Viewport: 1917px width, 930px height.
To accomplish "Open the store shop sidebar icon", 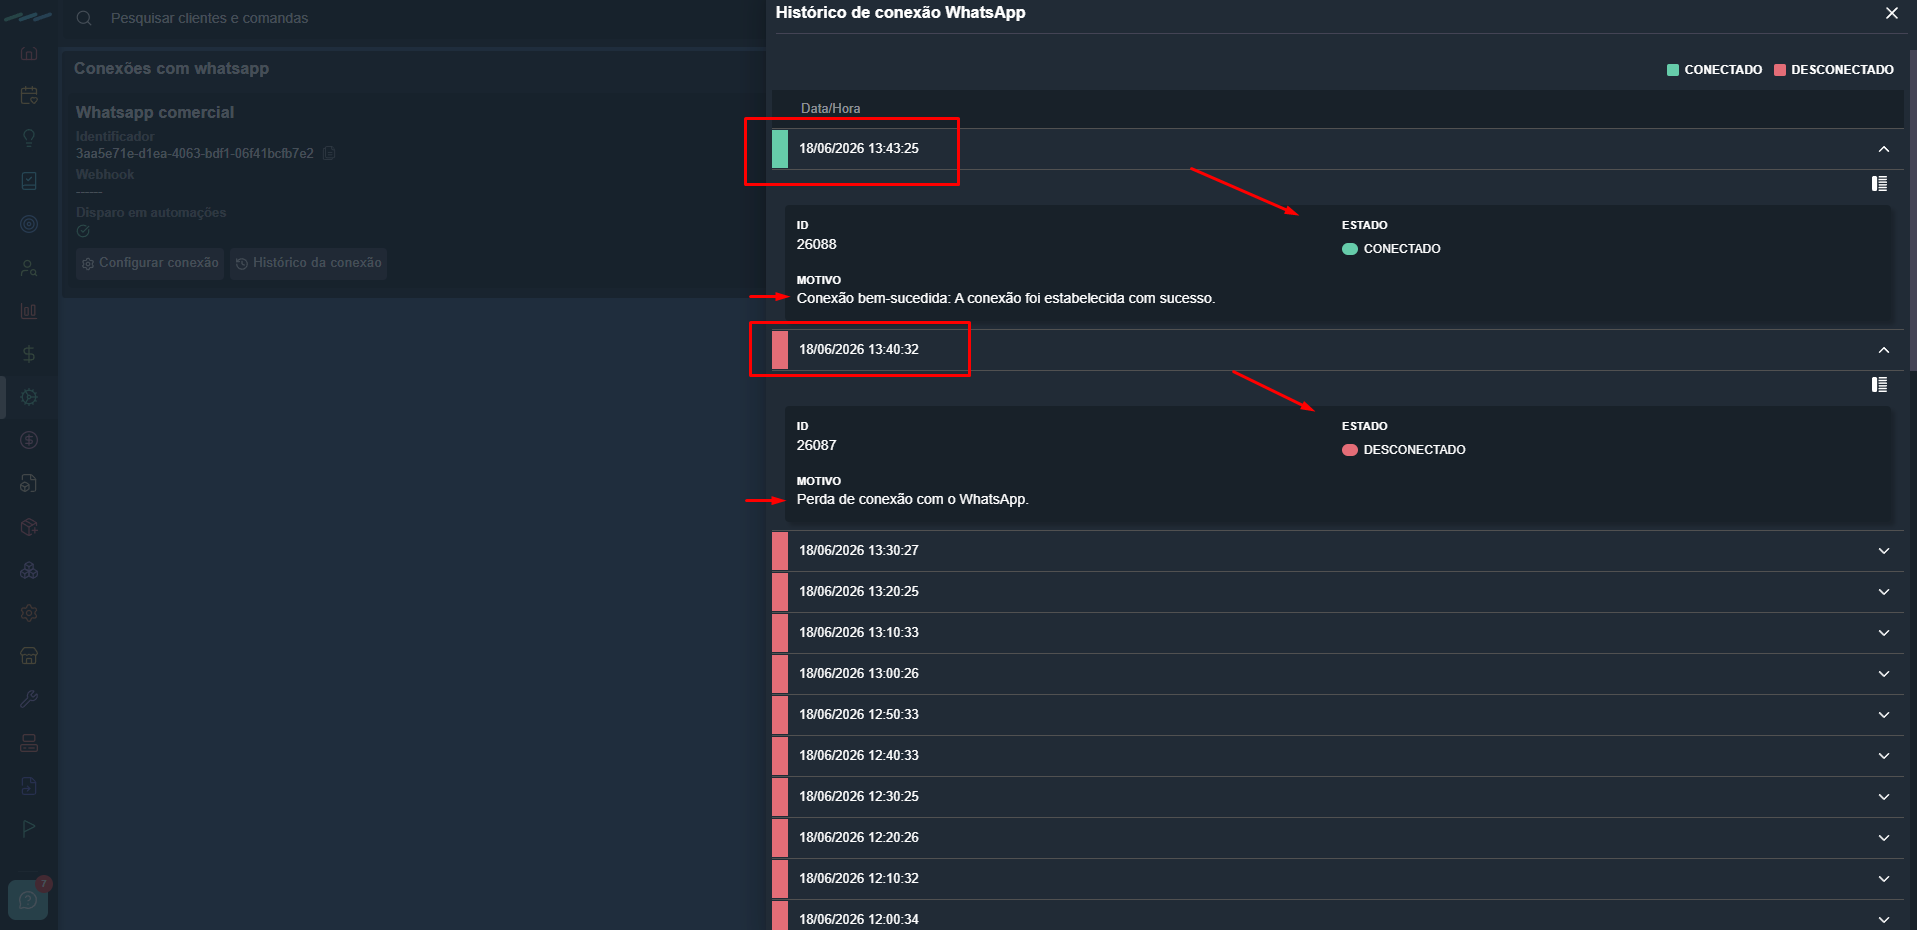I will tap(29, 656).
